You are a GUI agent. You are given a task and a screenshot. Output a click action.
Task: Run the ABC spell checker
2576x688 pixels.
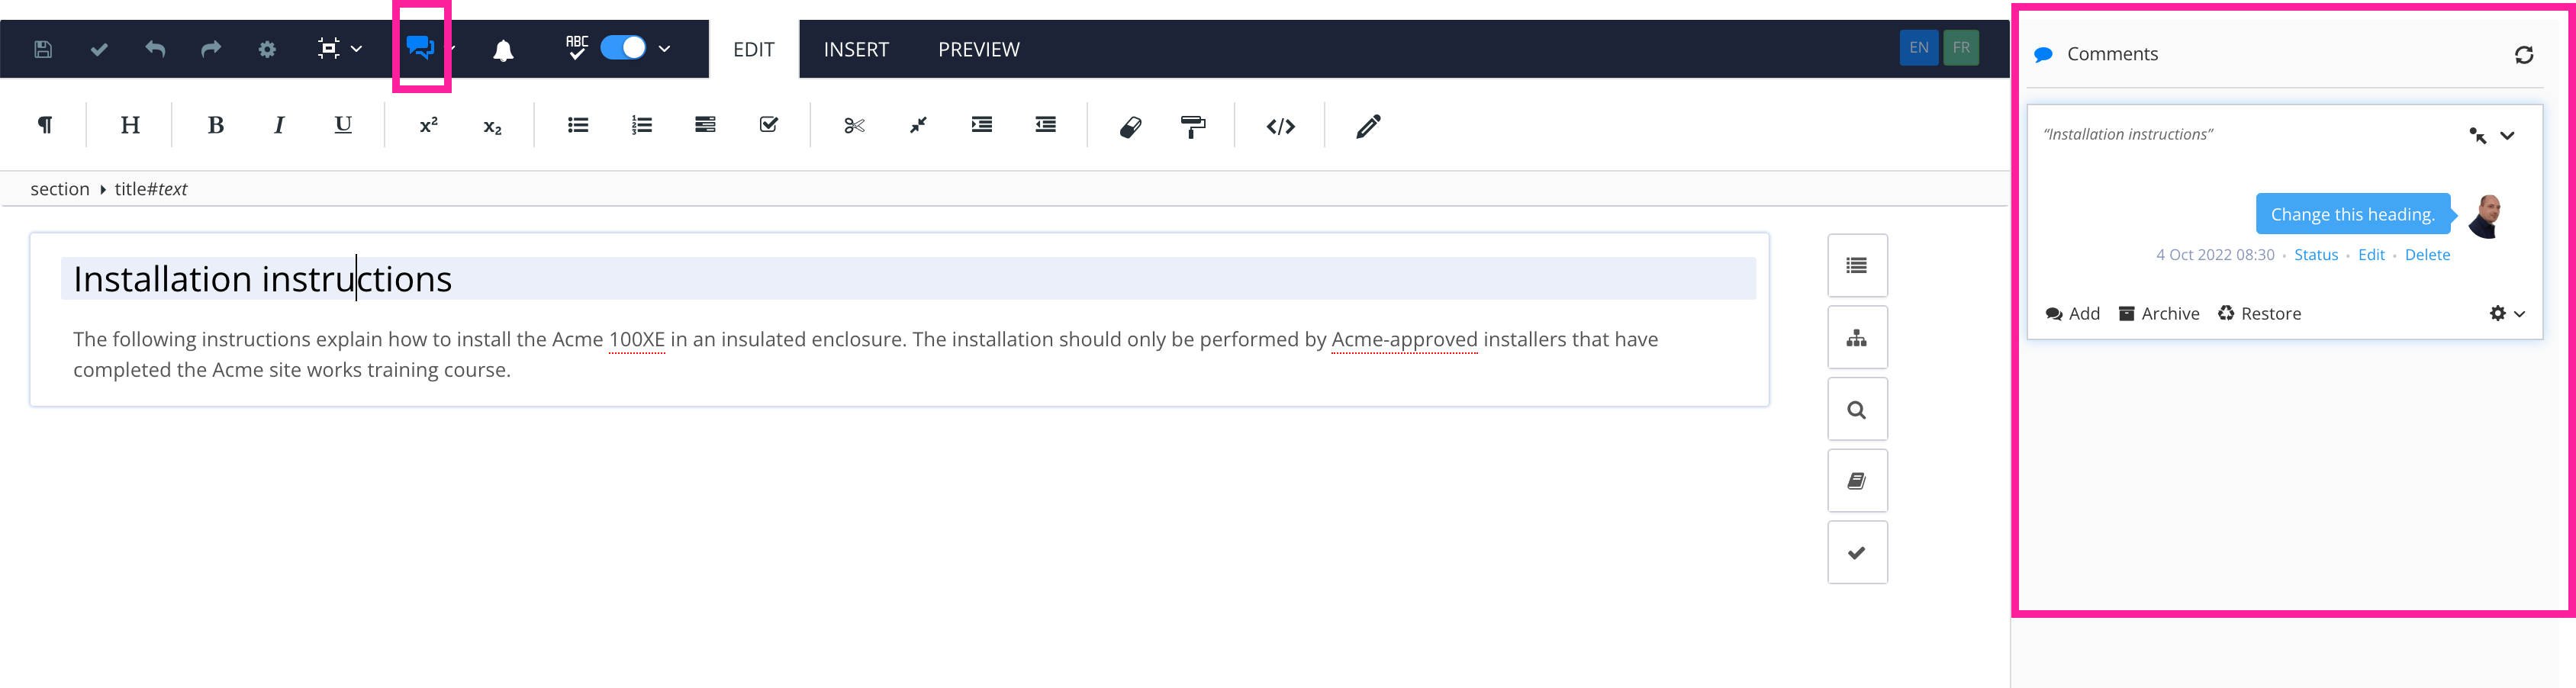(577, 47)
